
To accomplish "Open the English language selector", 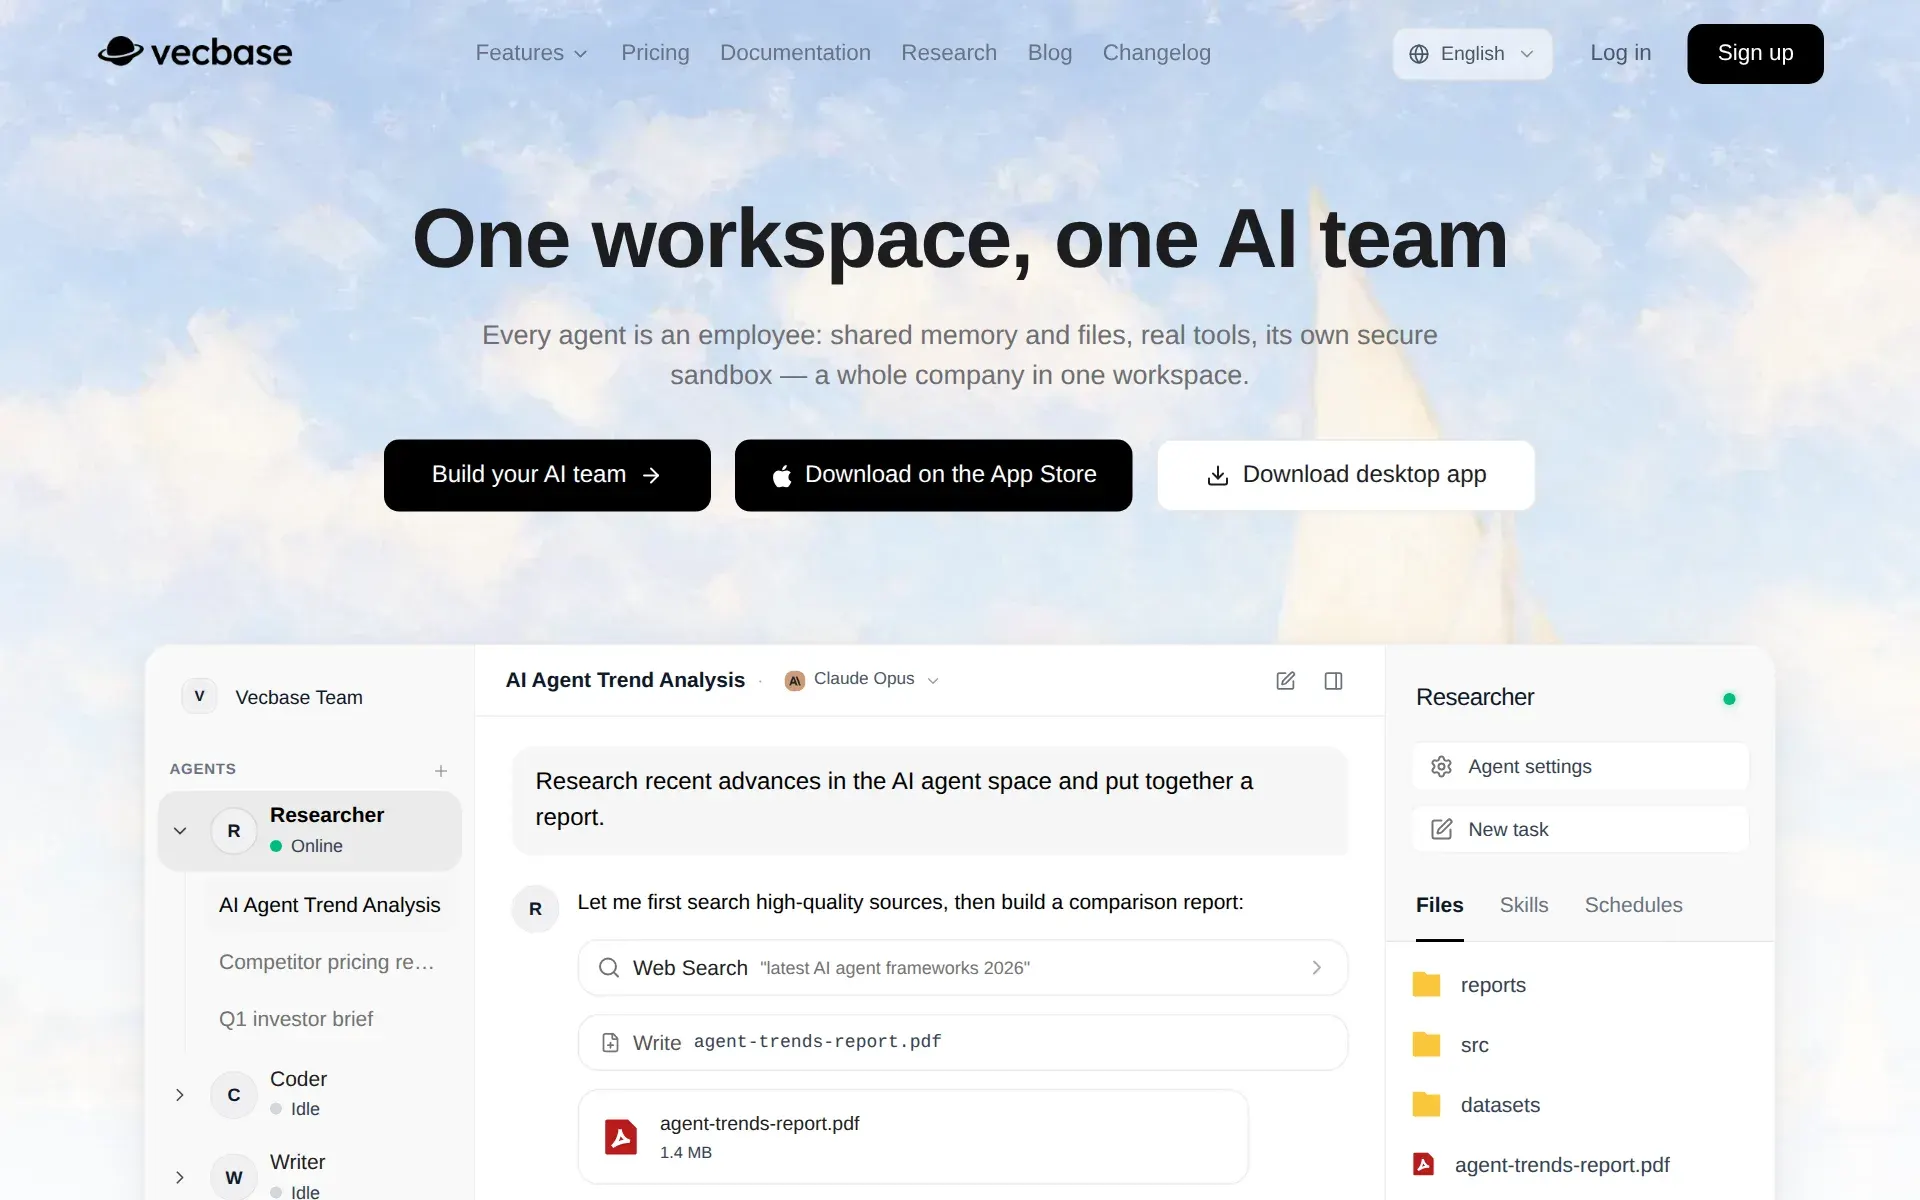I will click(x=1472, y=54).
